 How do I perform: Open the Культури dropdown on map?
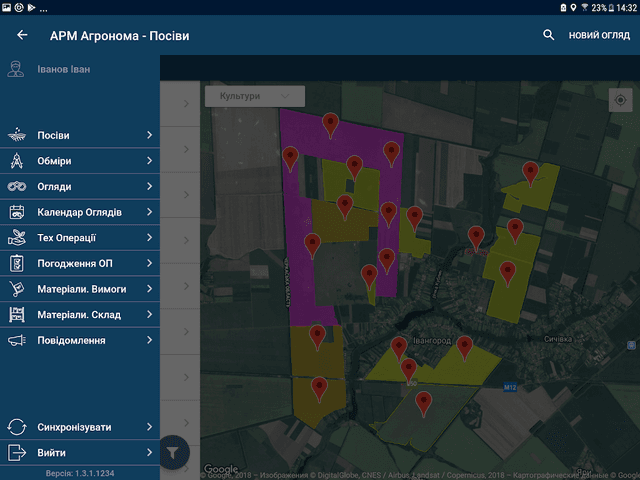255,96
